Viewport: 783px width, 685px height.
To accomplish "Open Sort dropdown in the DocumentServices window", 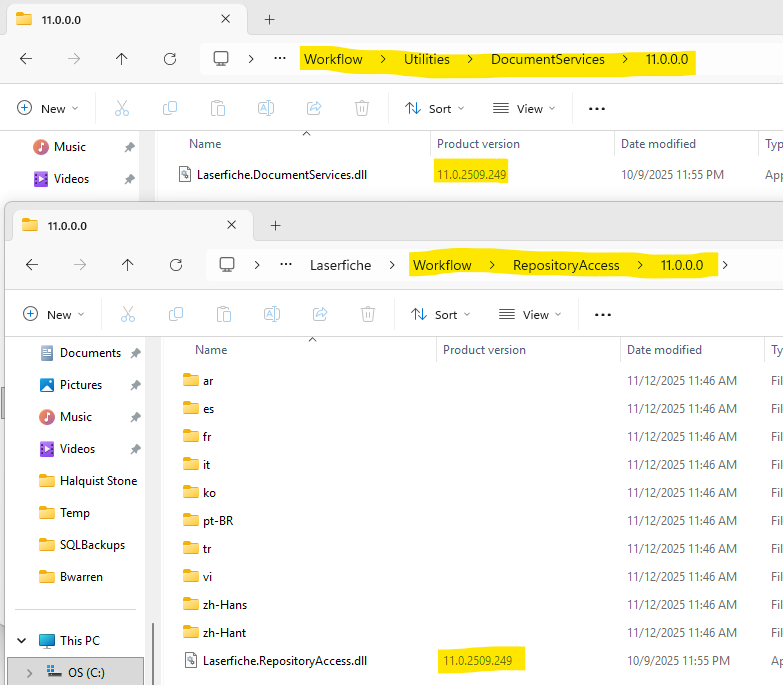I will 434,108.
